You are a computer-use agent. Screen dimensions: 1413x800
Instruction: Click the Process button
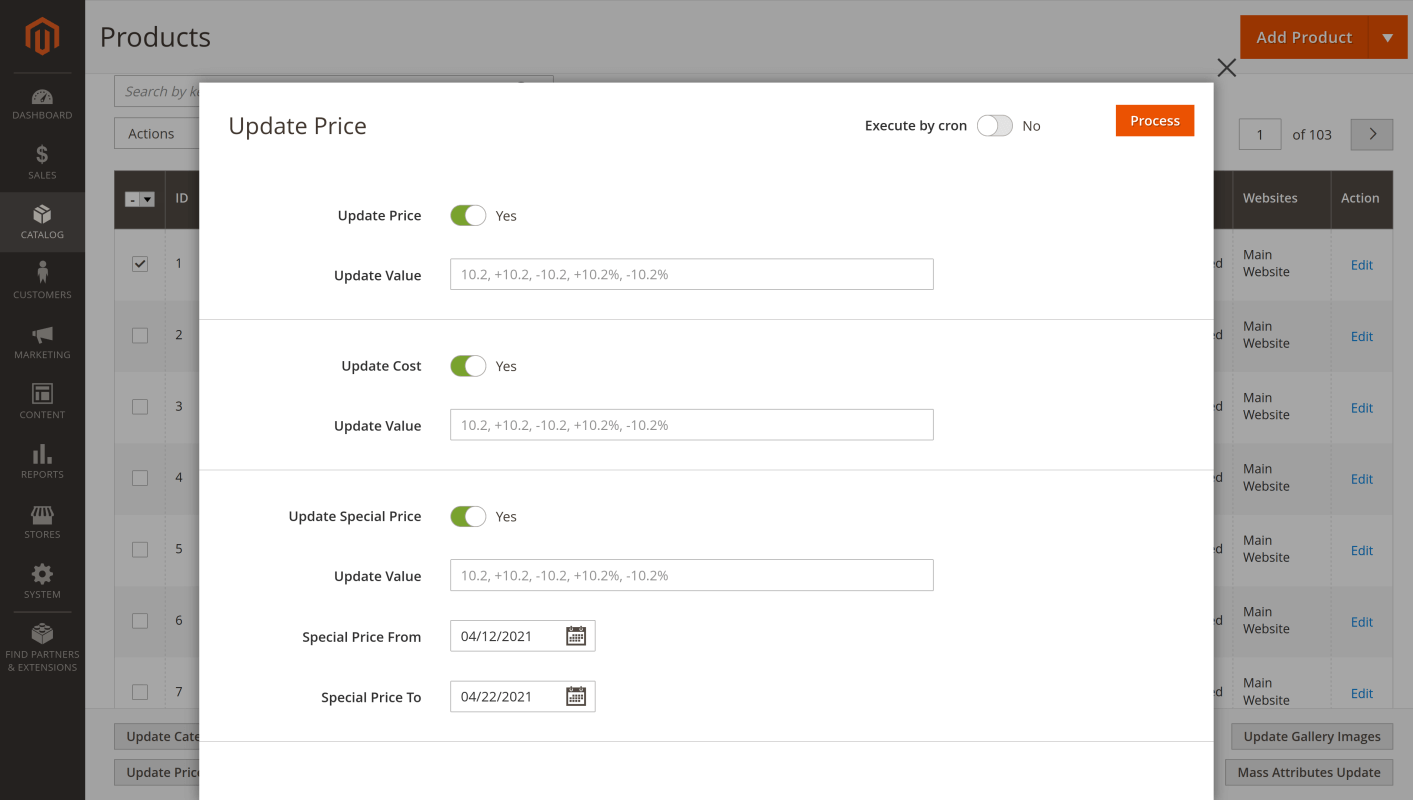[x=1154, y=120]
